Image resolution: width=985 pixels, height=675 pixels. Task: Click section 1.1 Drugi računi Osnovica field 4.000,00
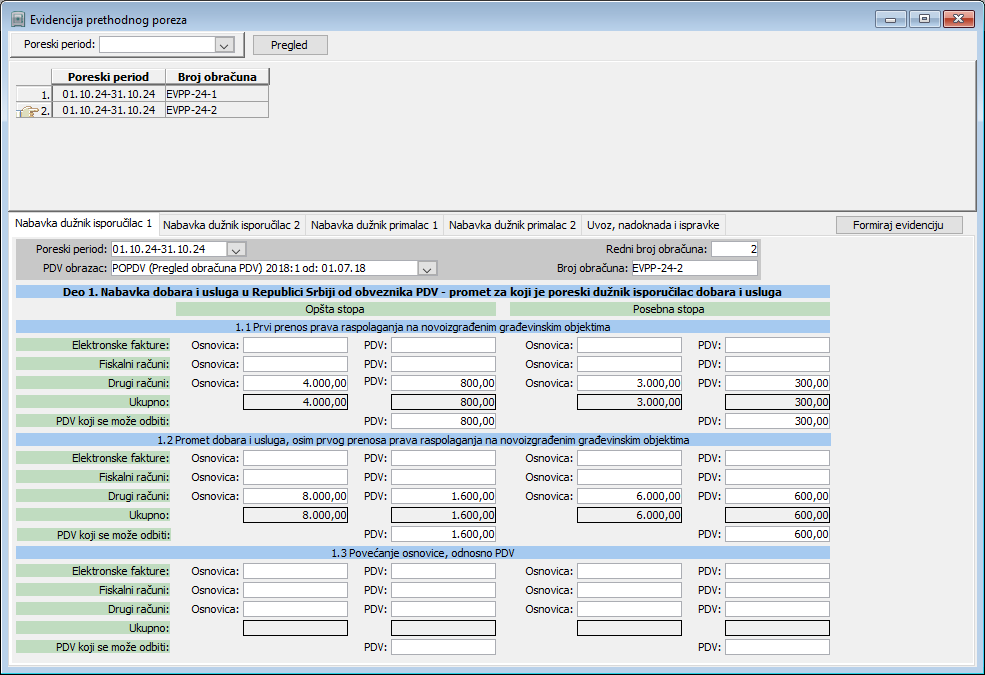(x=295, y=383)
